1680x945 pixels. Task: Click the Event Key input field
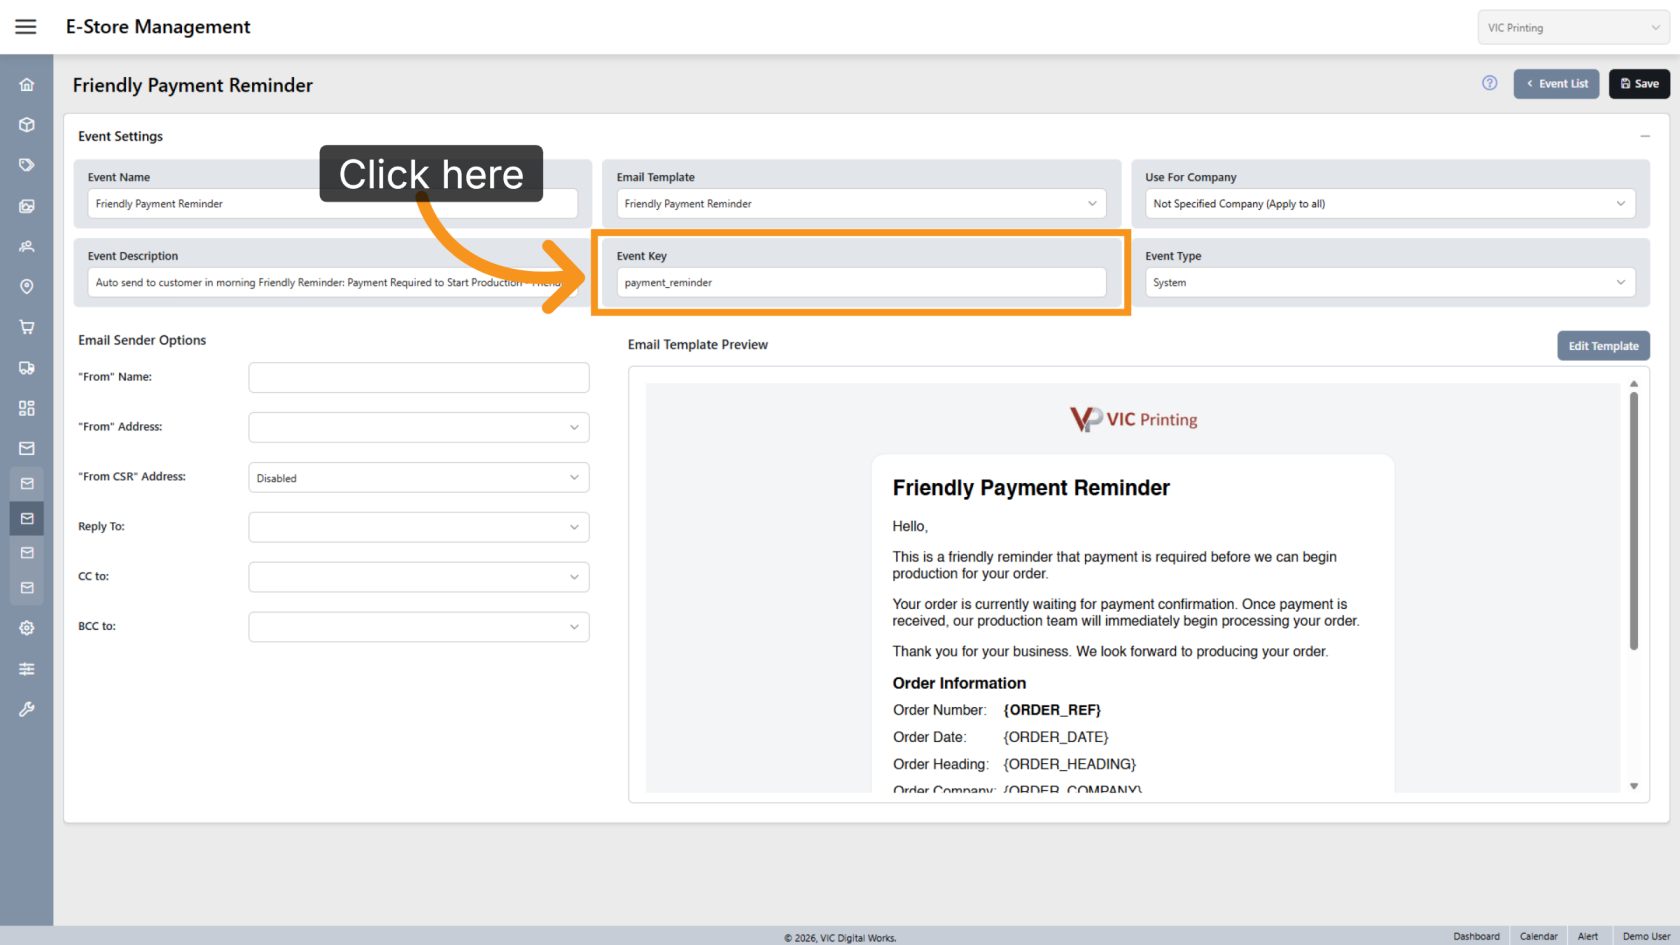tap(861, 283)
